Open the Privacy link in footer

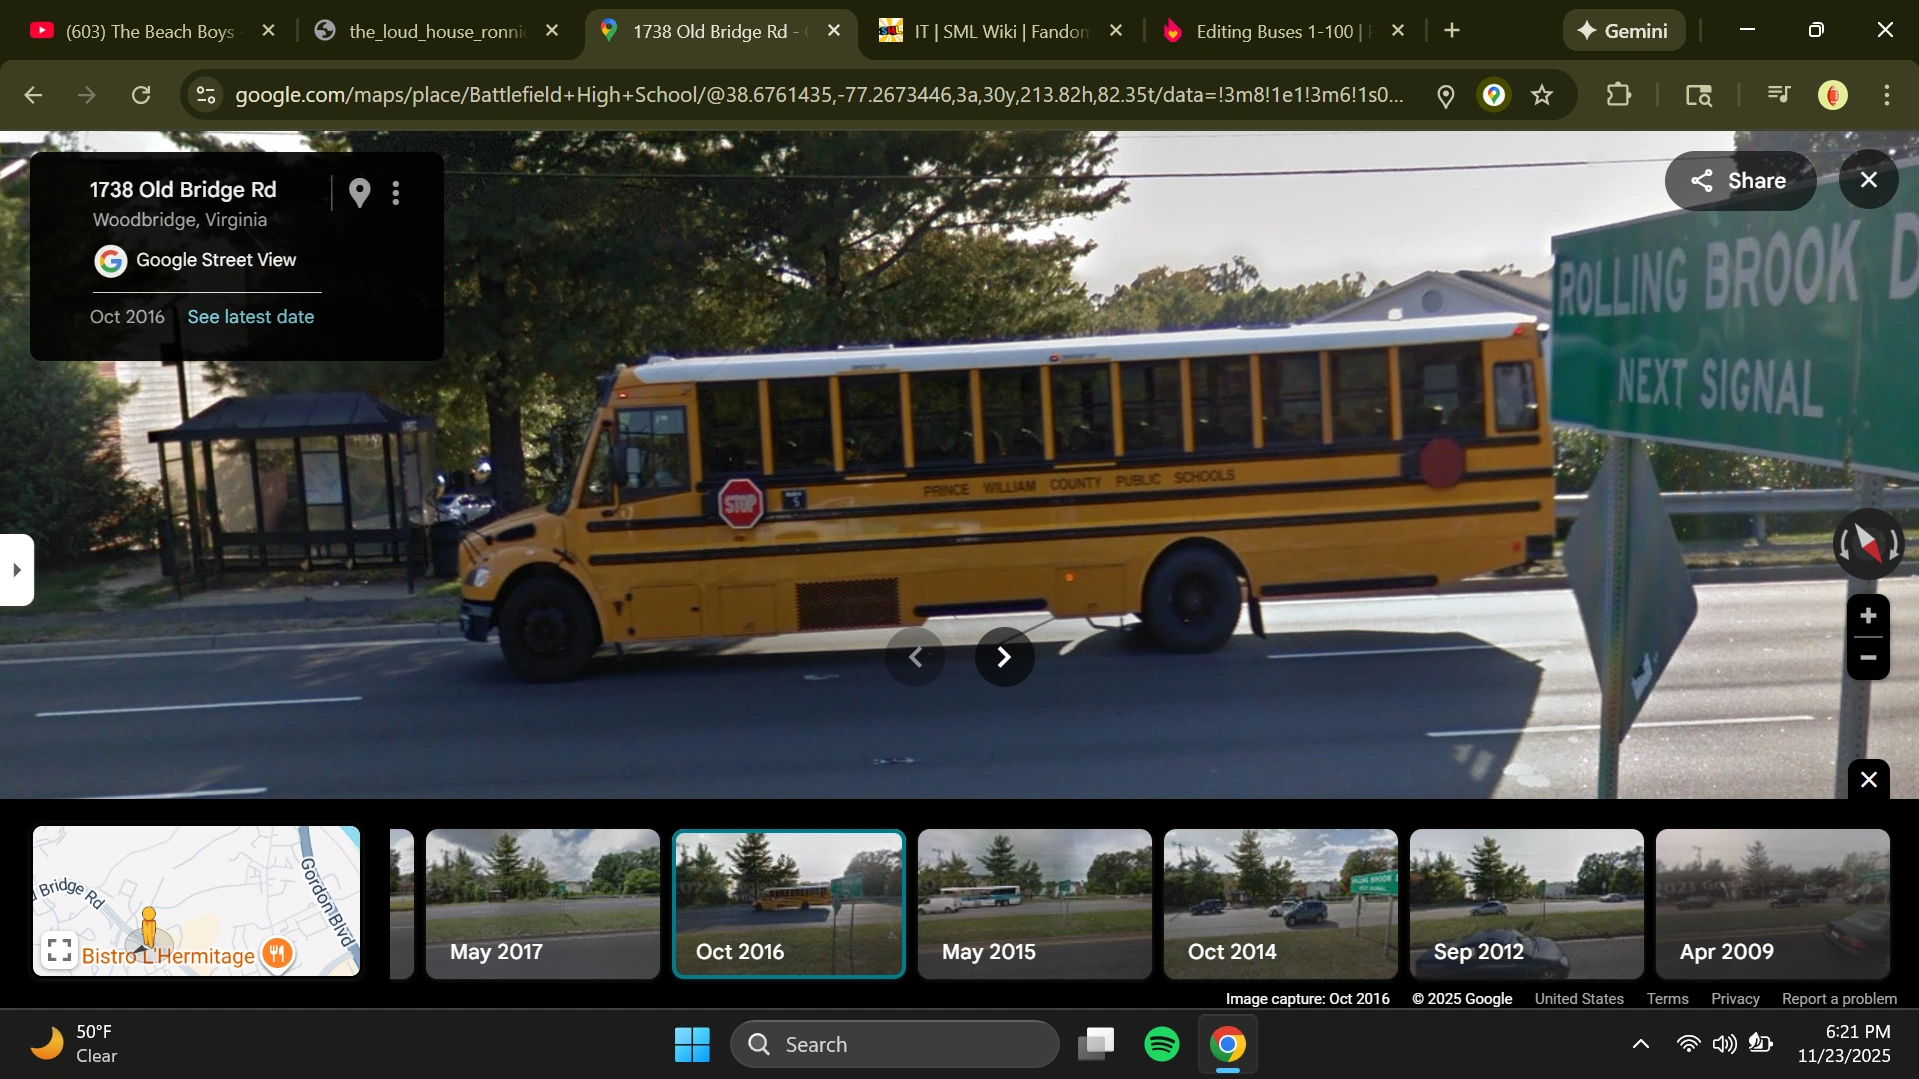pos(1735,999)
